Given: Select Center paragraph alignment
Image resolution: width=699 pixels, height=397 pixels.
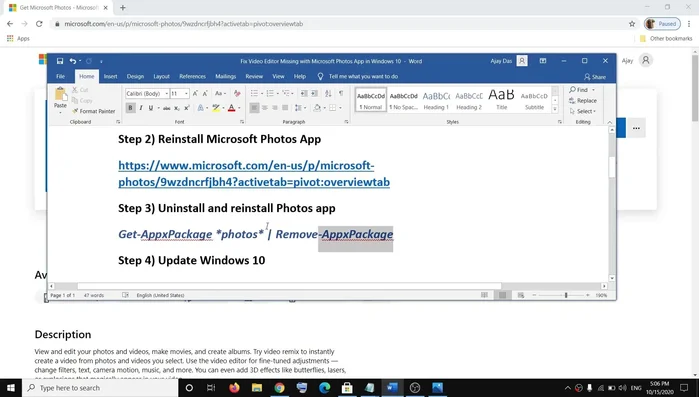Looking at the screenshot, I should click(265, 108).
